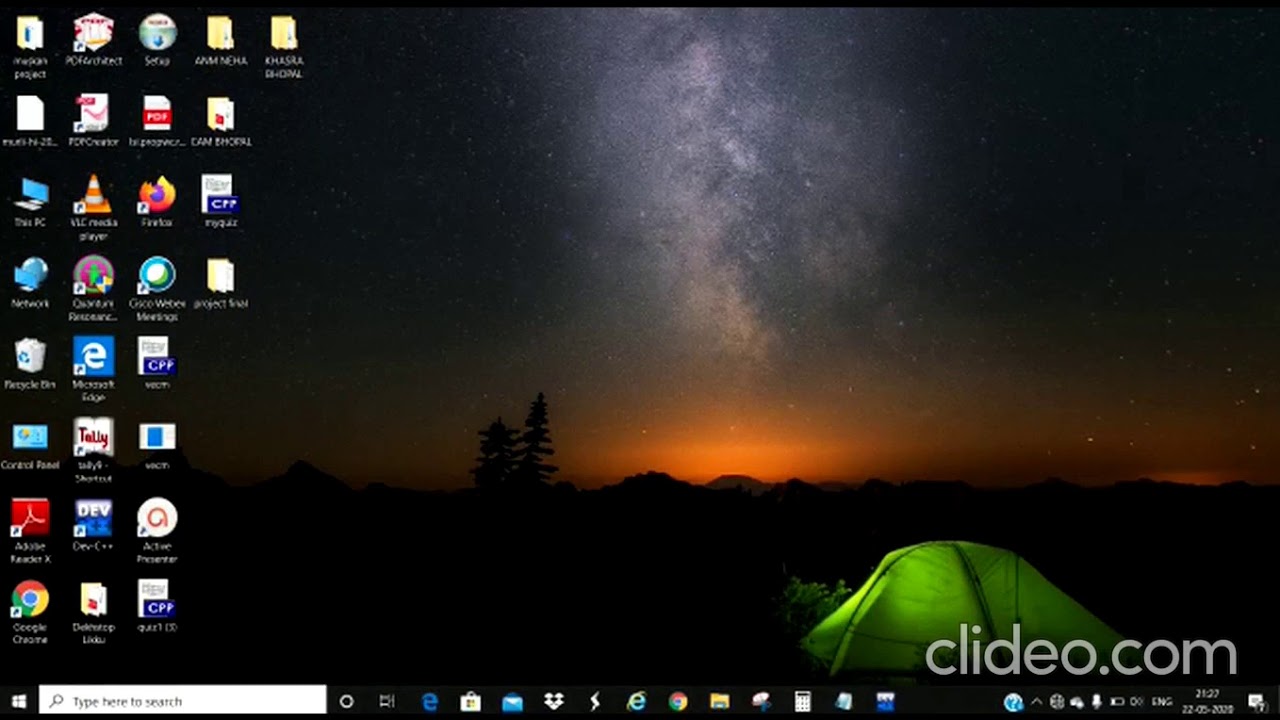Open the Dev-C++ desktop shortcut

click(x=93, y=525)
